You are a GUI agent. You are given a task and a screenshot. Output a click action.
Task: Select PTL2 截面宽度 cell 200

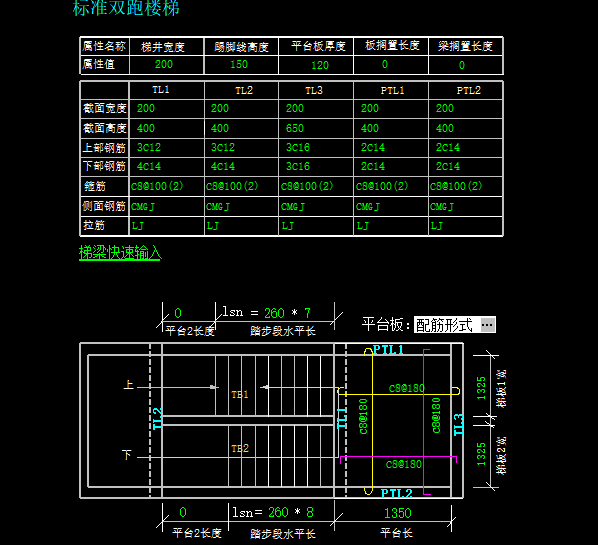point(445,108)
